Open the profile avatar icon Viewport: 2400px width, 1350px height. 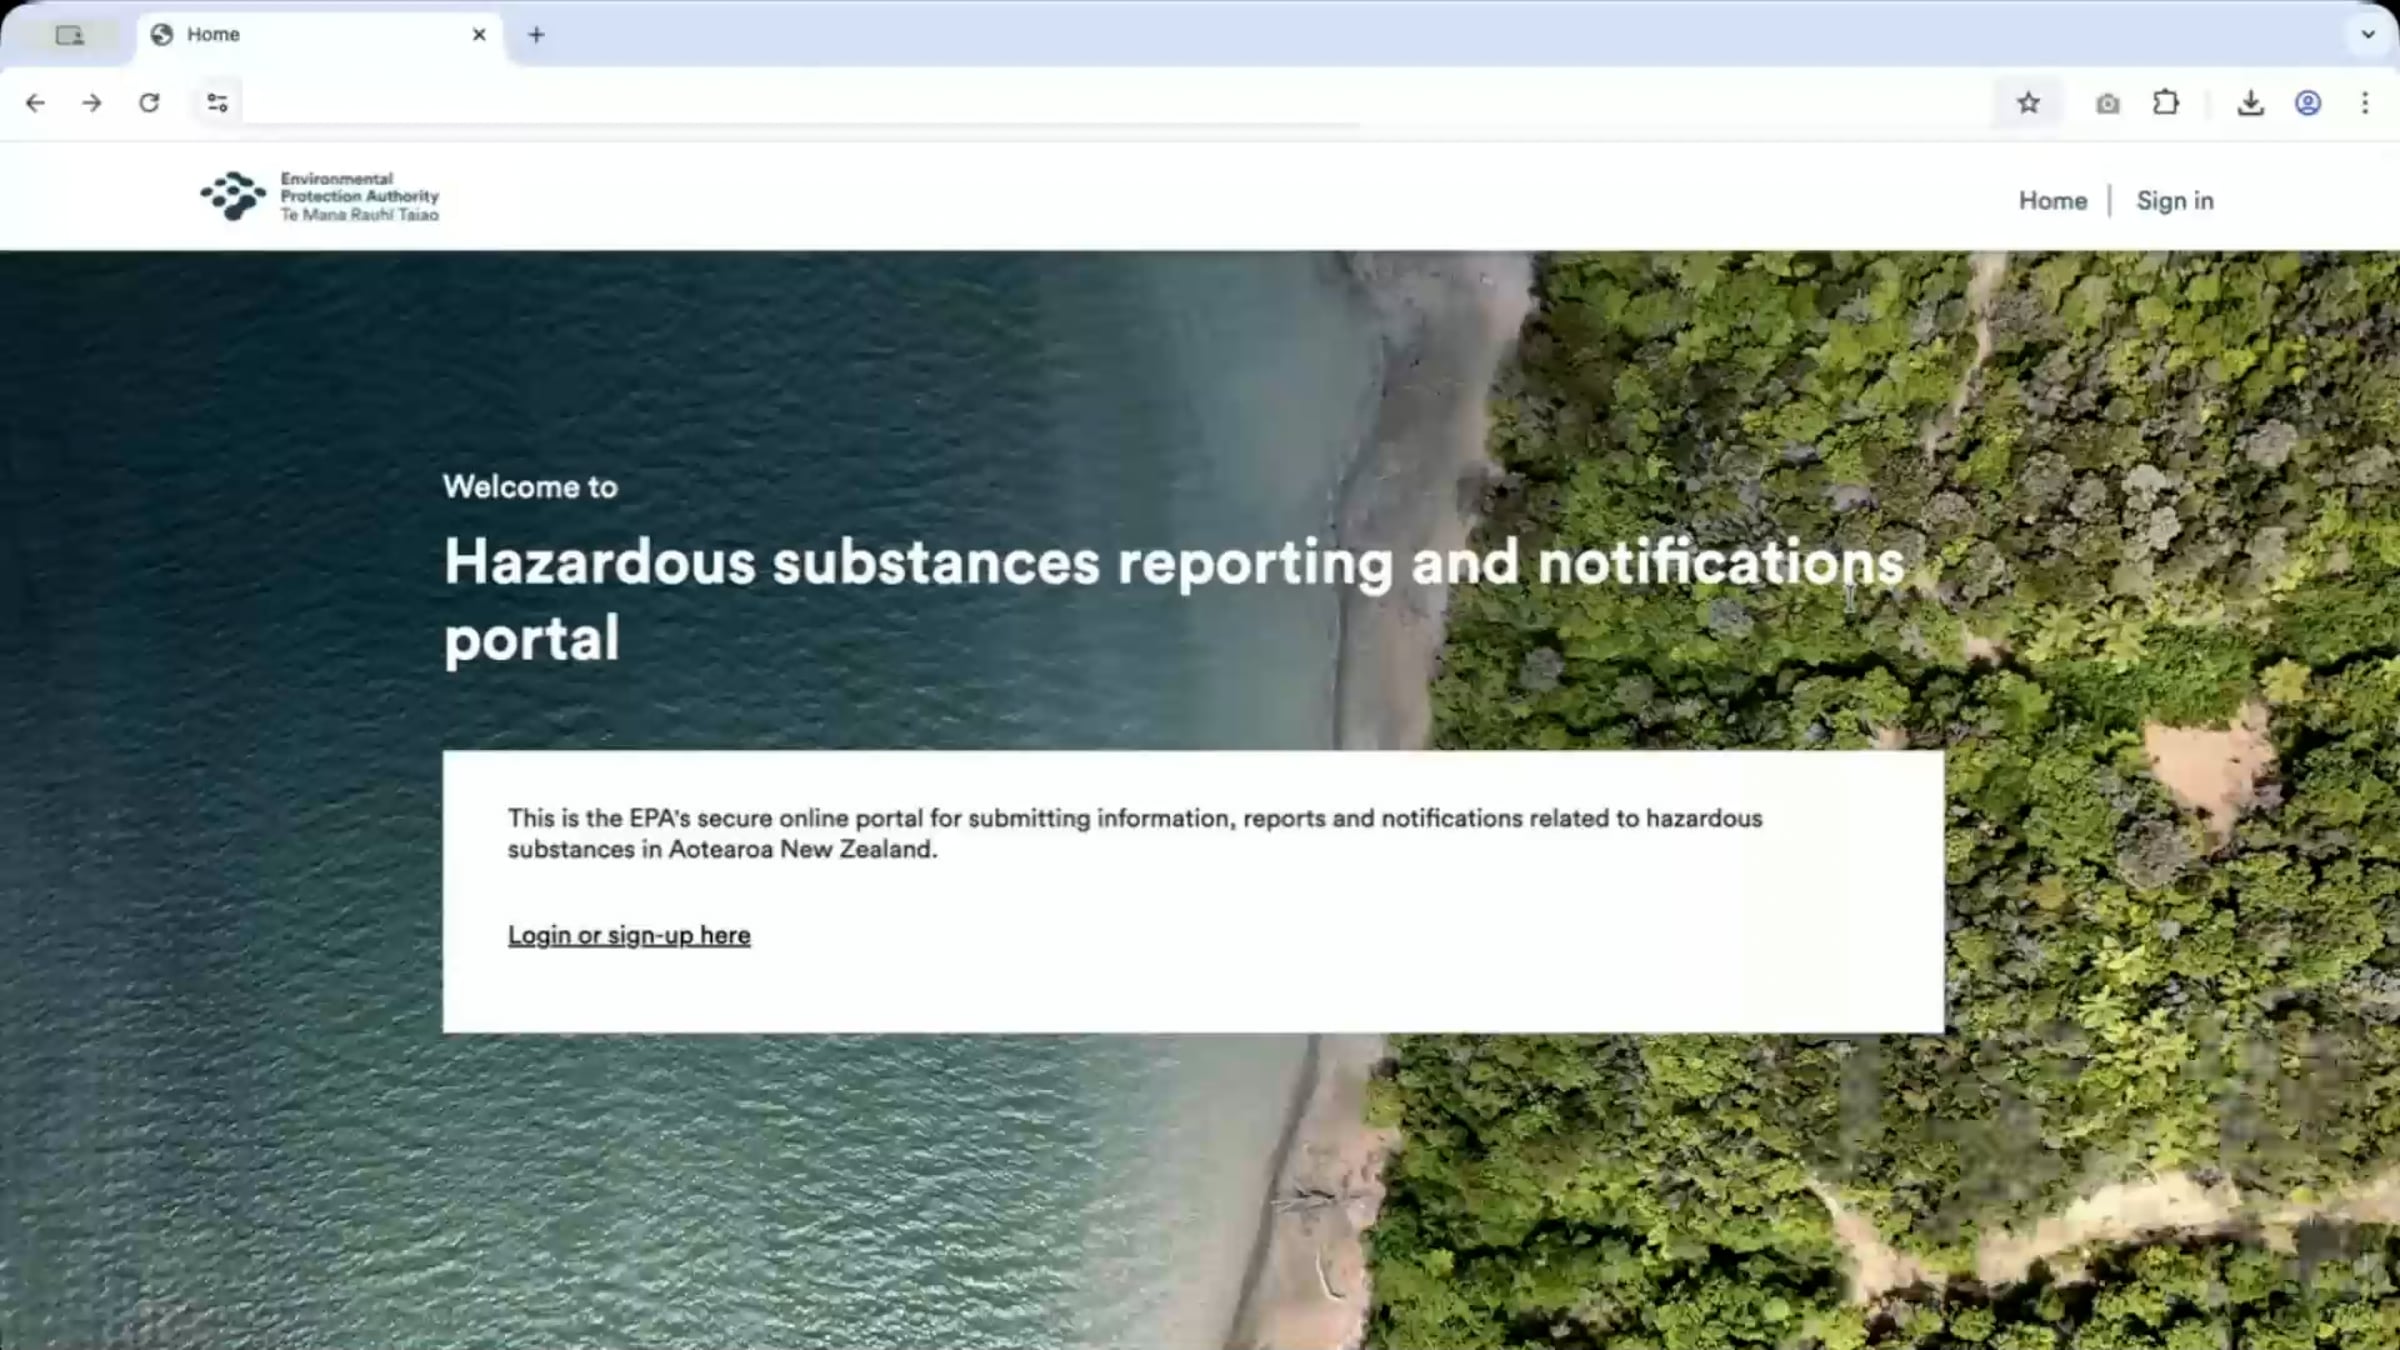[2308, 103]
